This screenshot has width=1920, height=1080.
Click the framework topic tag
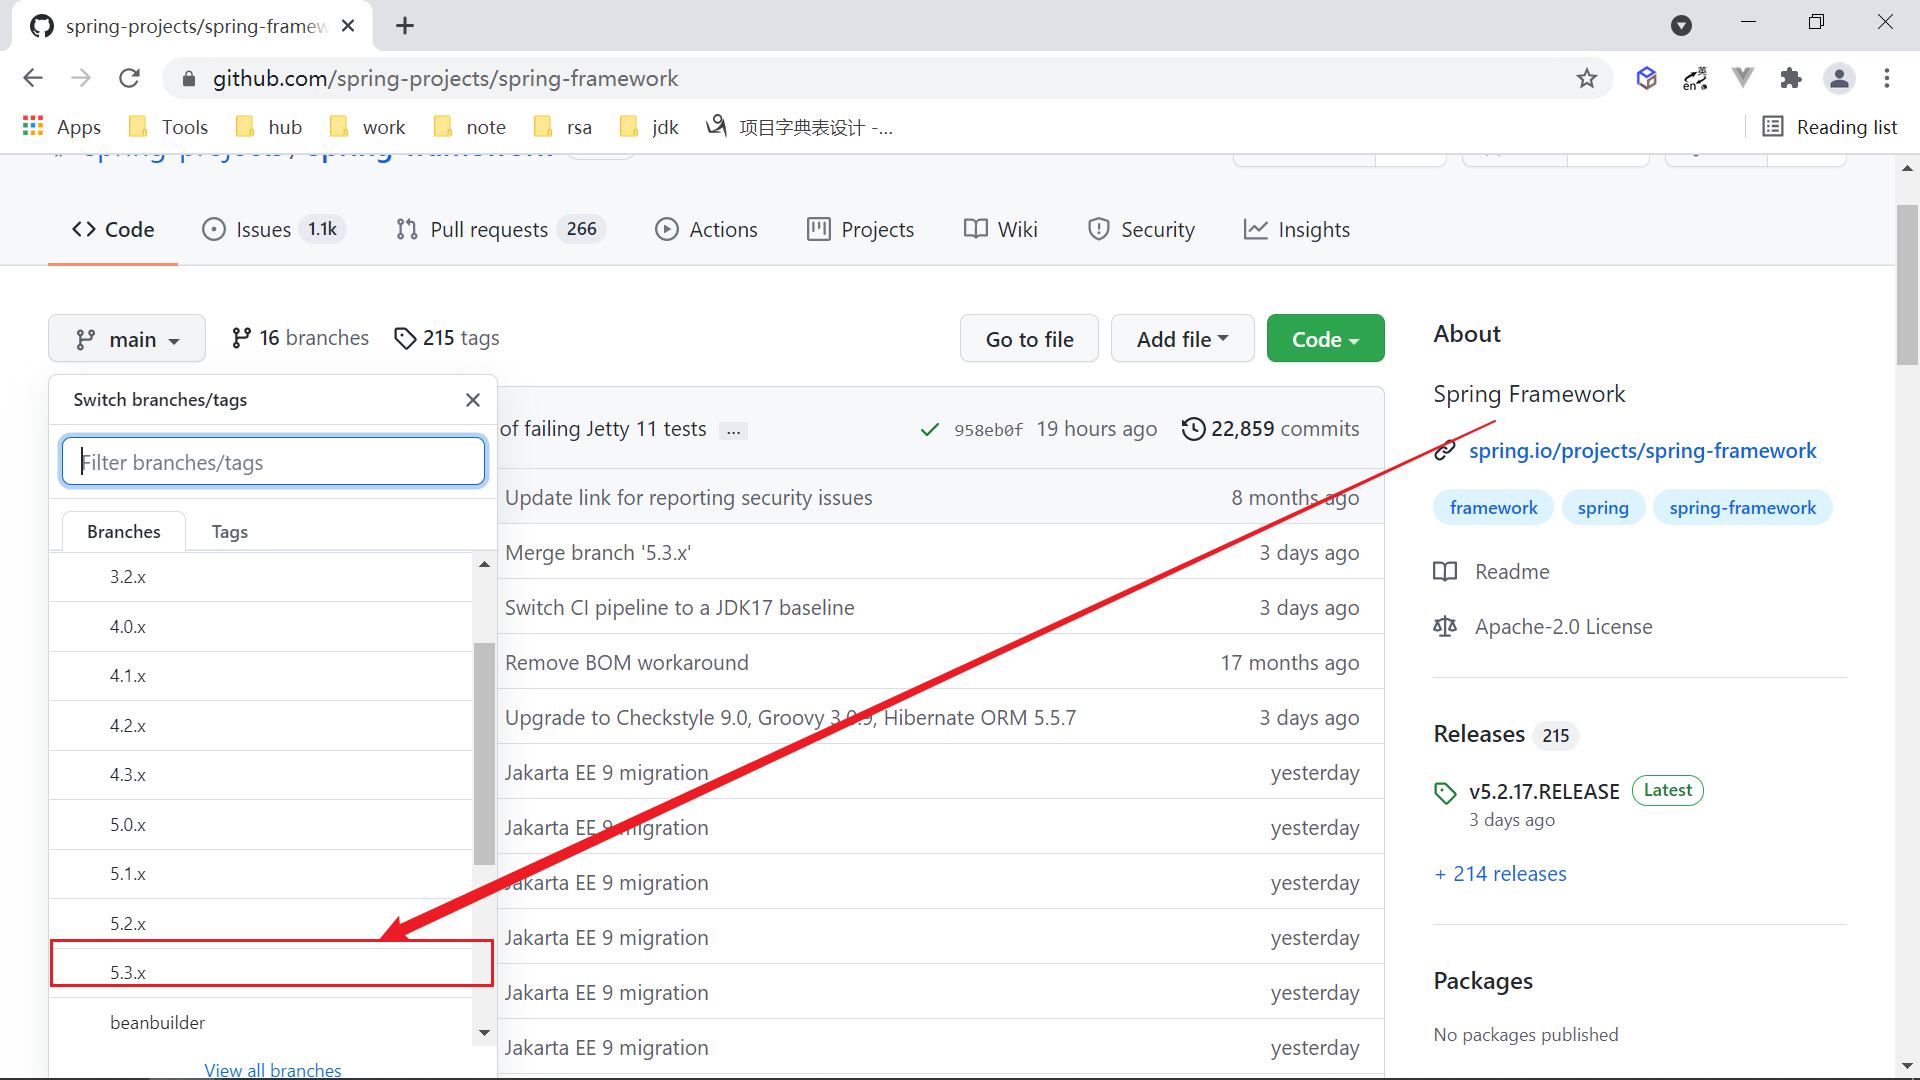pos(1493,508)
